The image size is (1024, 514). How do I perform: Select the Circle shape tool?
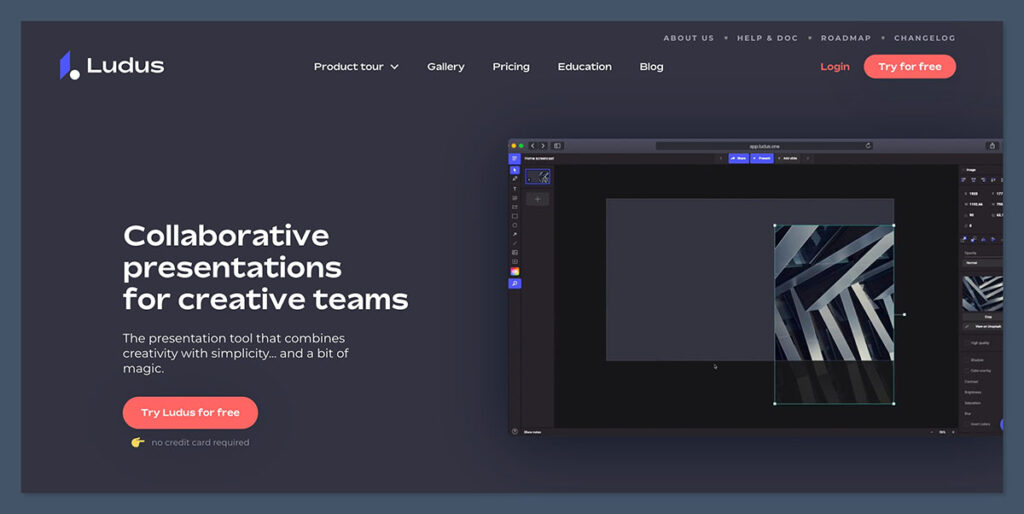click(x=515, y=225)
